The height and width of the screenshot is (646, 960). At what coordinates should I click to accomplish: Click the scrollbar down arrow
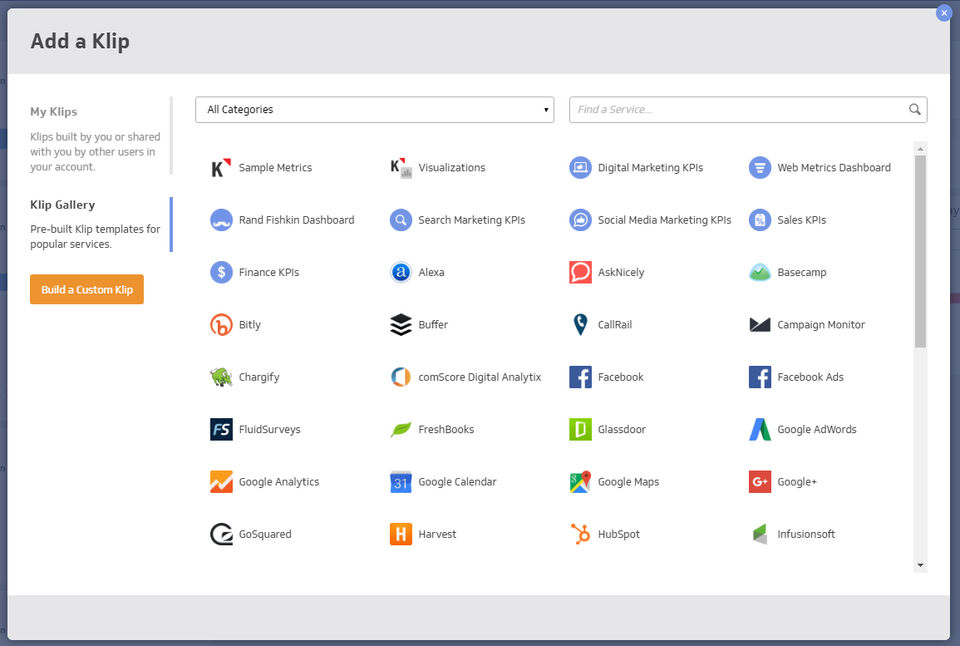click(920, 565)
